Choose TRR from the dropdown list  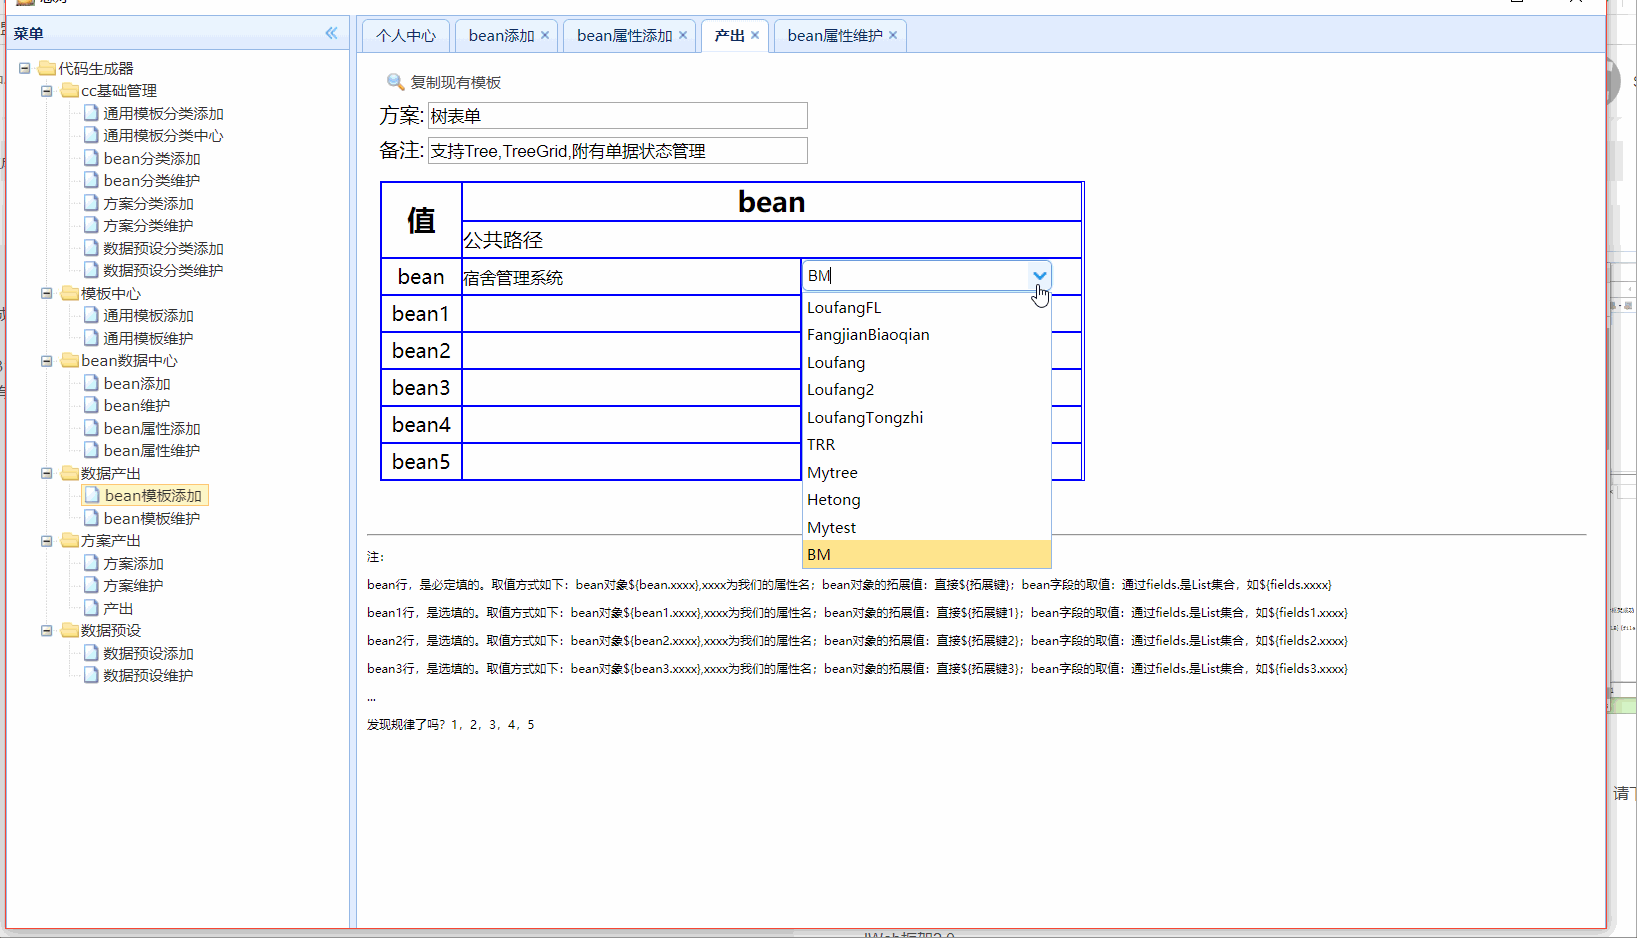tap(927, 445)
